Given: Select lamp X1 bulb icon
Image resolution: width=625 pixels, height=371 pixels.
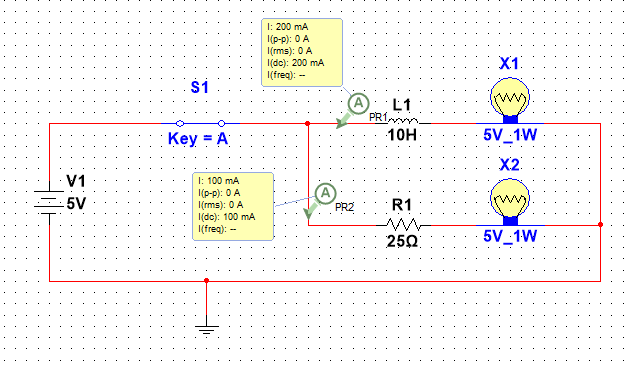Looking at the screenshot, I should pyautogui.click(x=510, y=100).
